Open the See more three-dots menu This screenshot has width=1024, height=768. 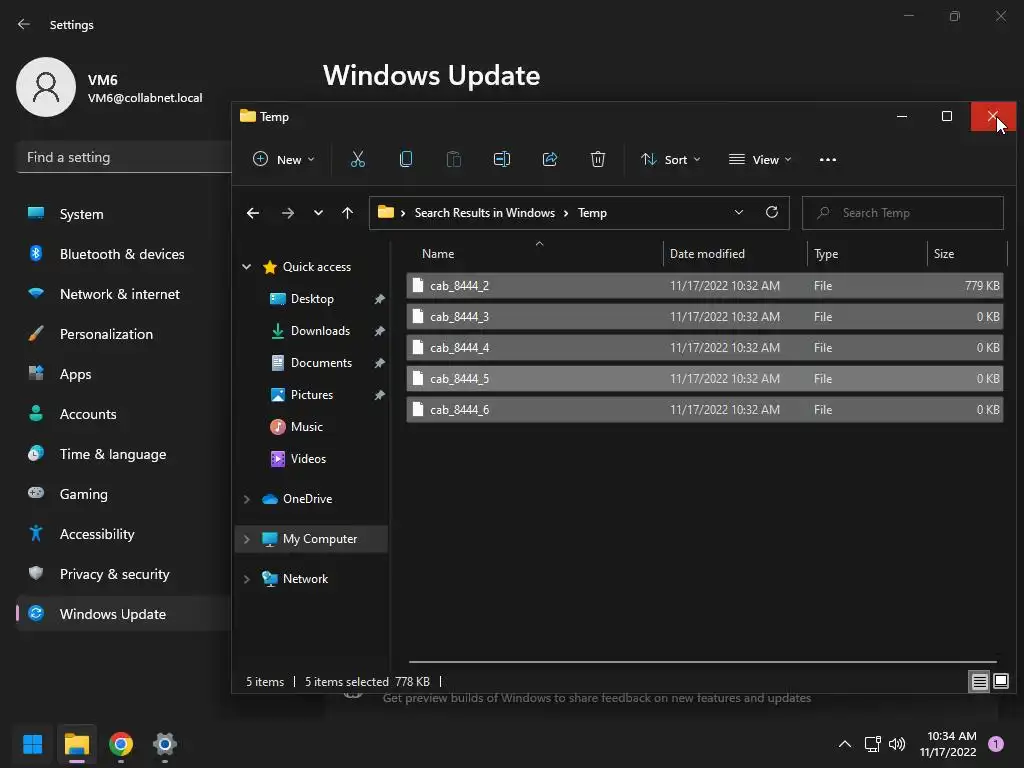[827, 159]
